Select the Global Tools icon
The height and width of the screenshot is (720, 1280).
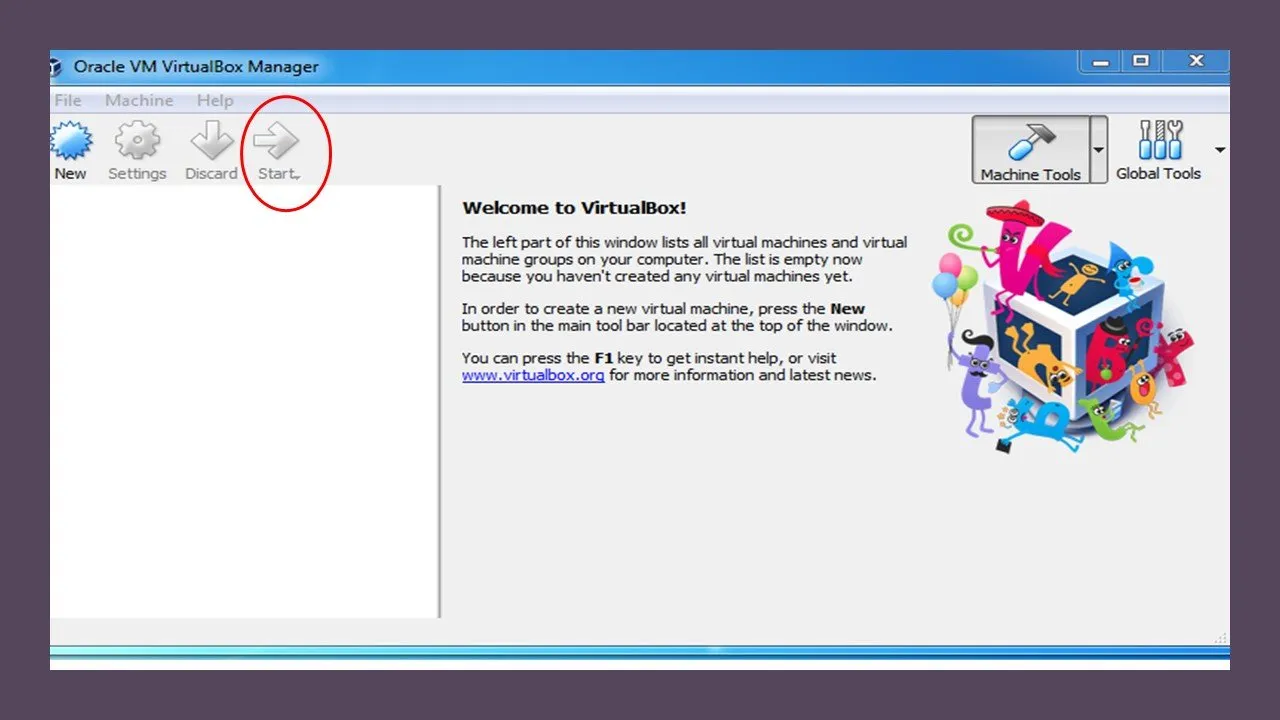point(1160,141)
